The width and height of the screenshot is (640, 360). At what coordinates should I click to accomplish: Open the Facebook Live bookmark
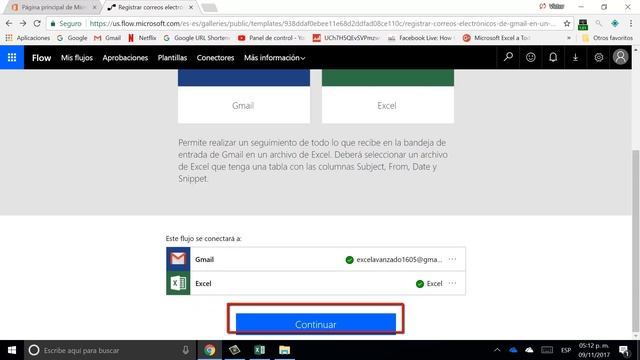(421, 38)
